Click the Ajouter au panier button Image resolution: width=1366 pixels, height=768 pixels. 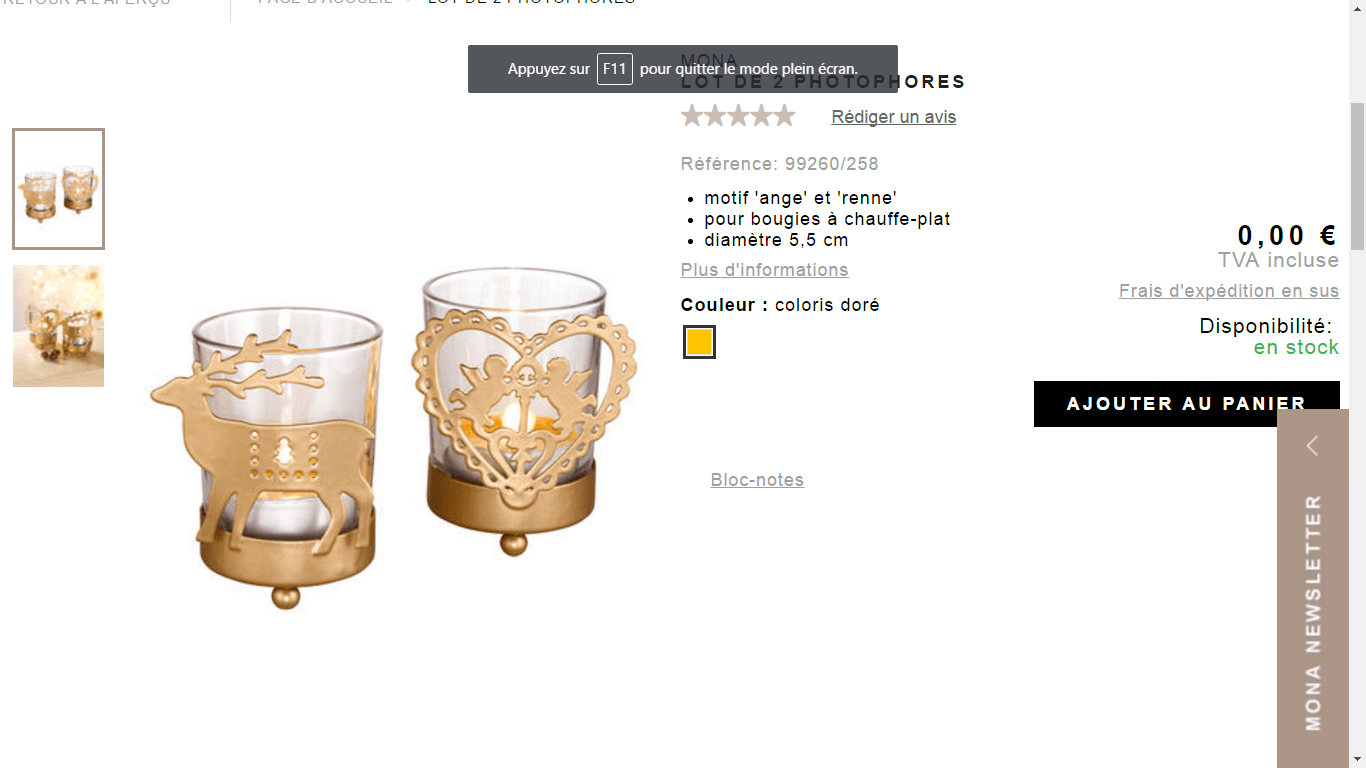[x=1187, y=404]
